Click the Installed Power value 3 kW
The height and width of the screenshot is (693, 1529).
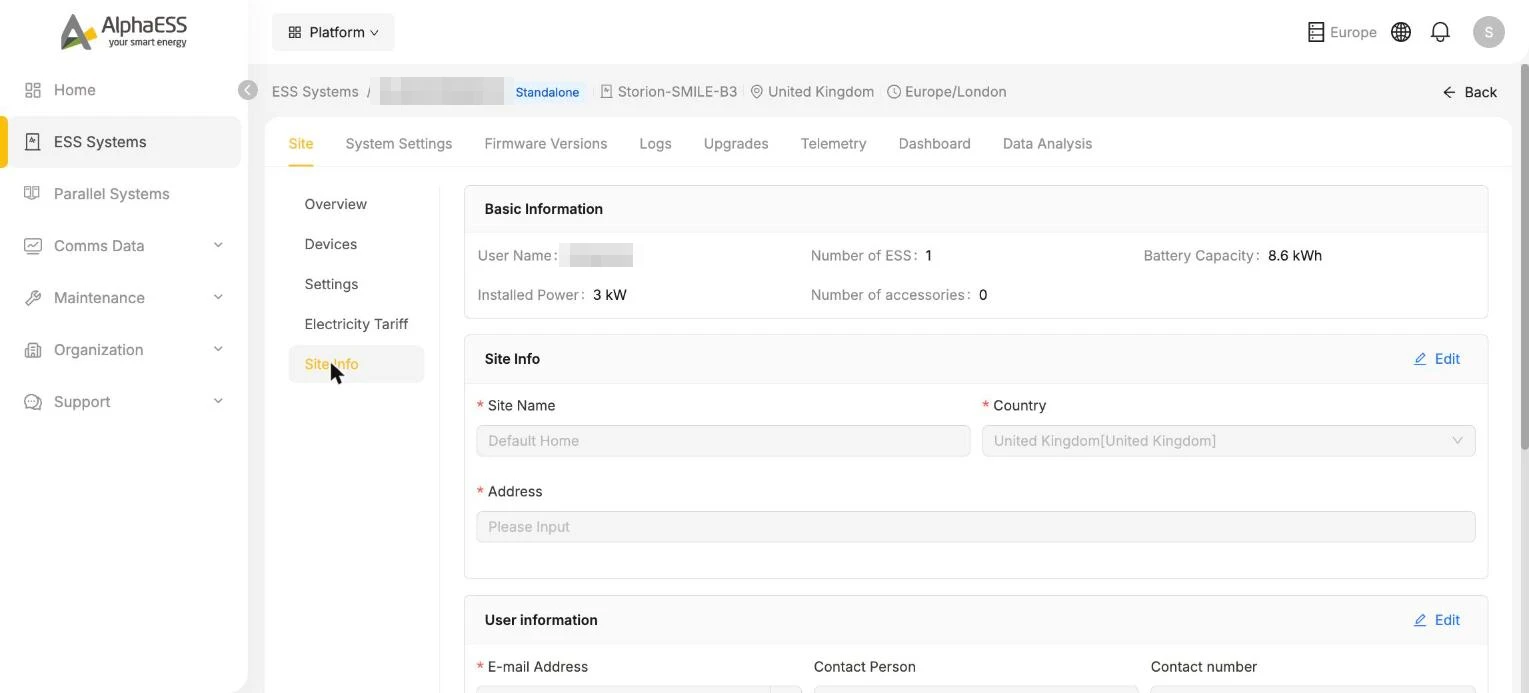tap(610, 295)
